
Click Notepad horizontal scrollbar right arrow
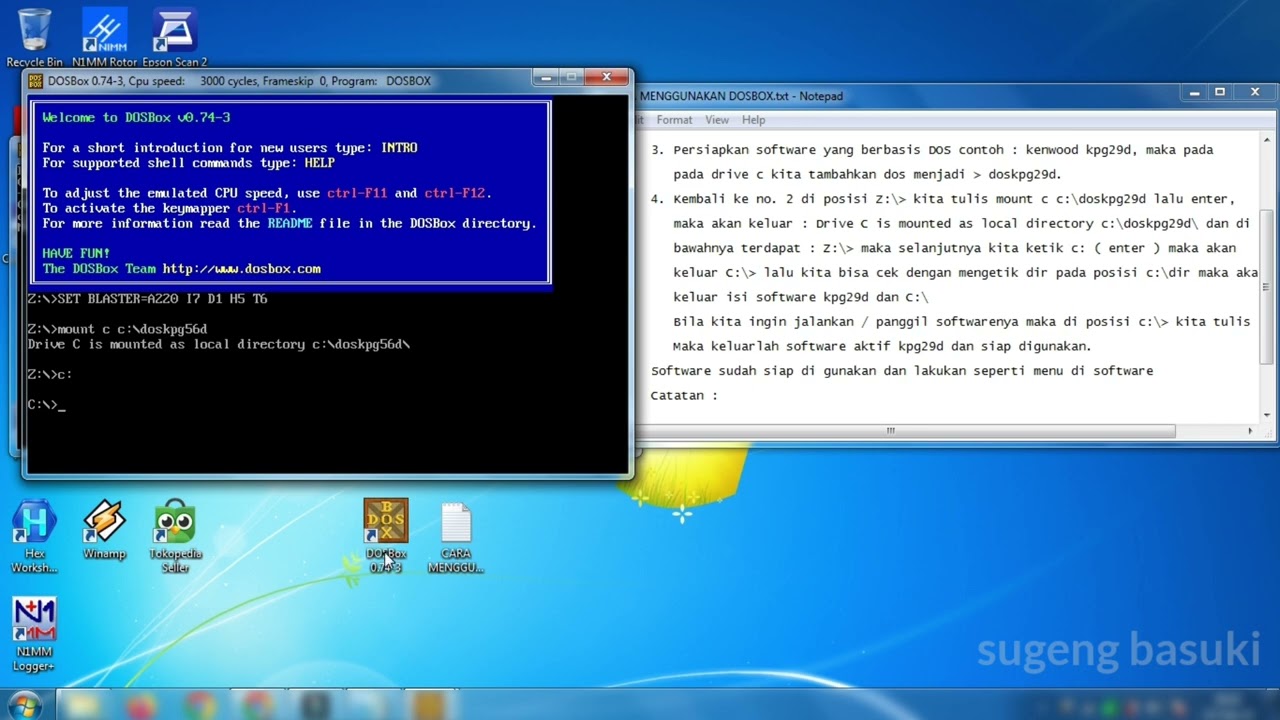coord(1250,431)
